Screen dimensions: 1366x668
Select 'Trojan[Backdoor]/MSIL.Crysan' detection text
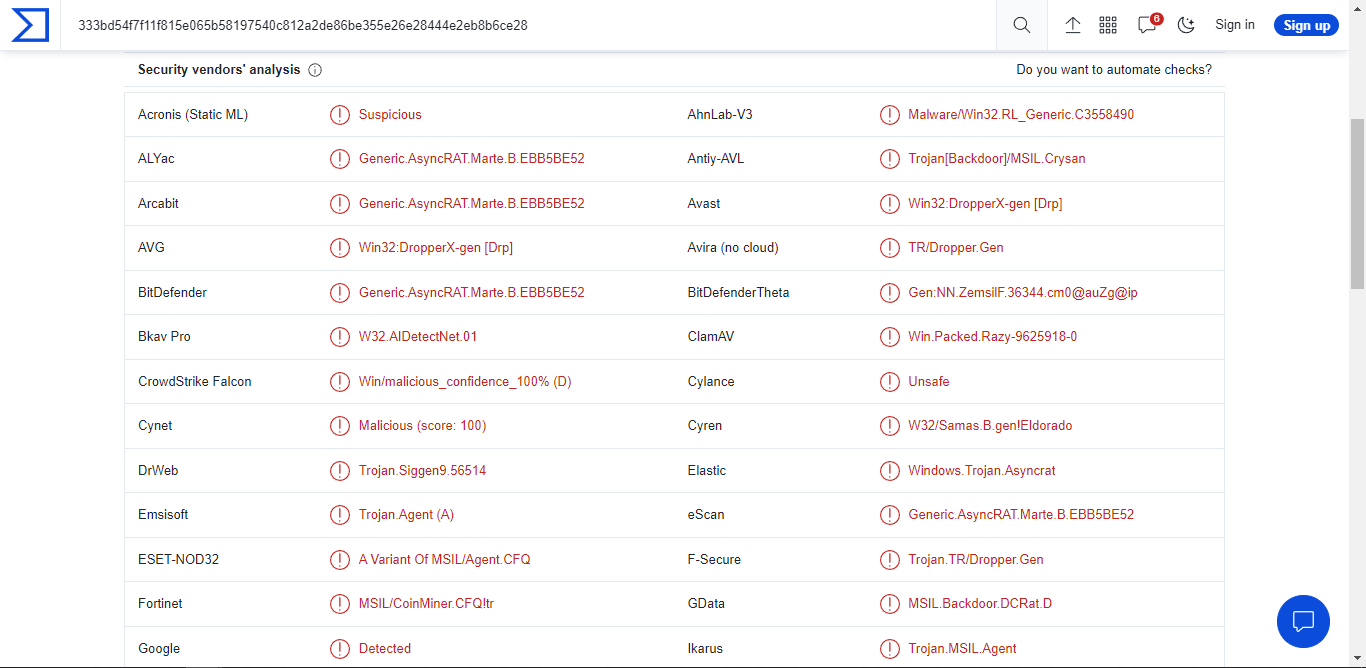[997, 159]
